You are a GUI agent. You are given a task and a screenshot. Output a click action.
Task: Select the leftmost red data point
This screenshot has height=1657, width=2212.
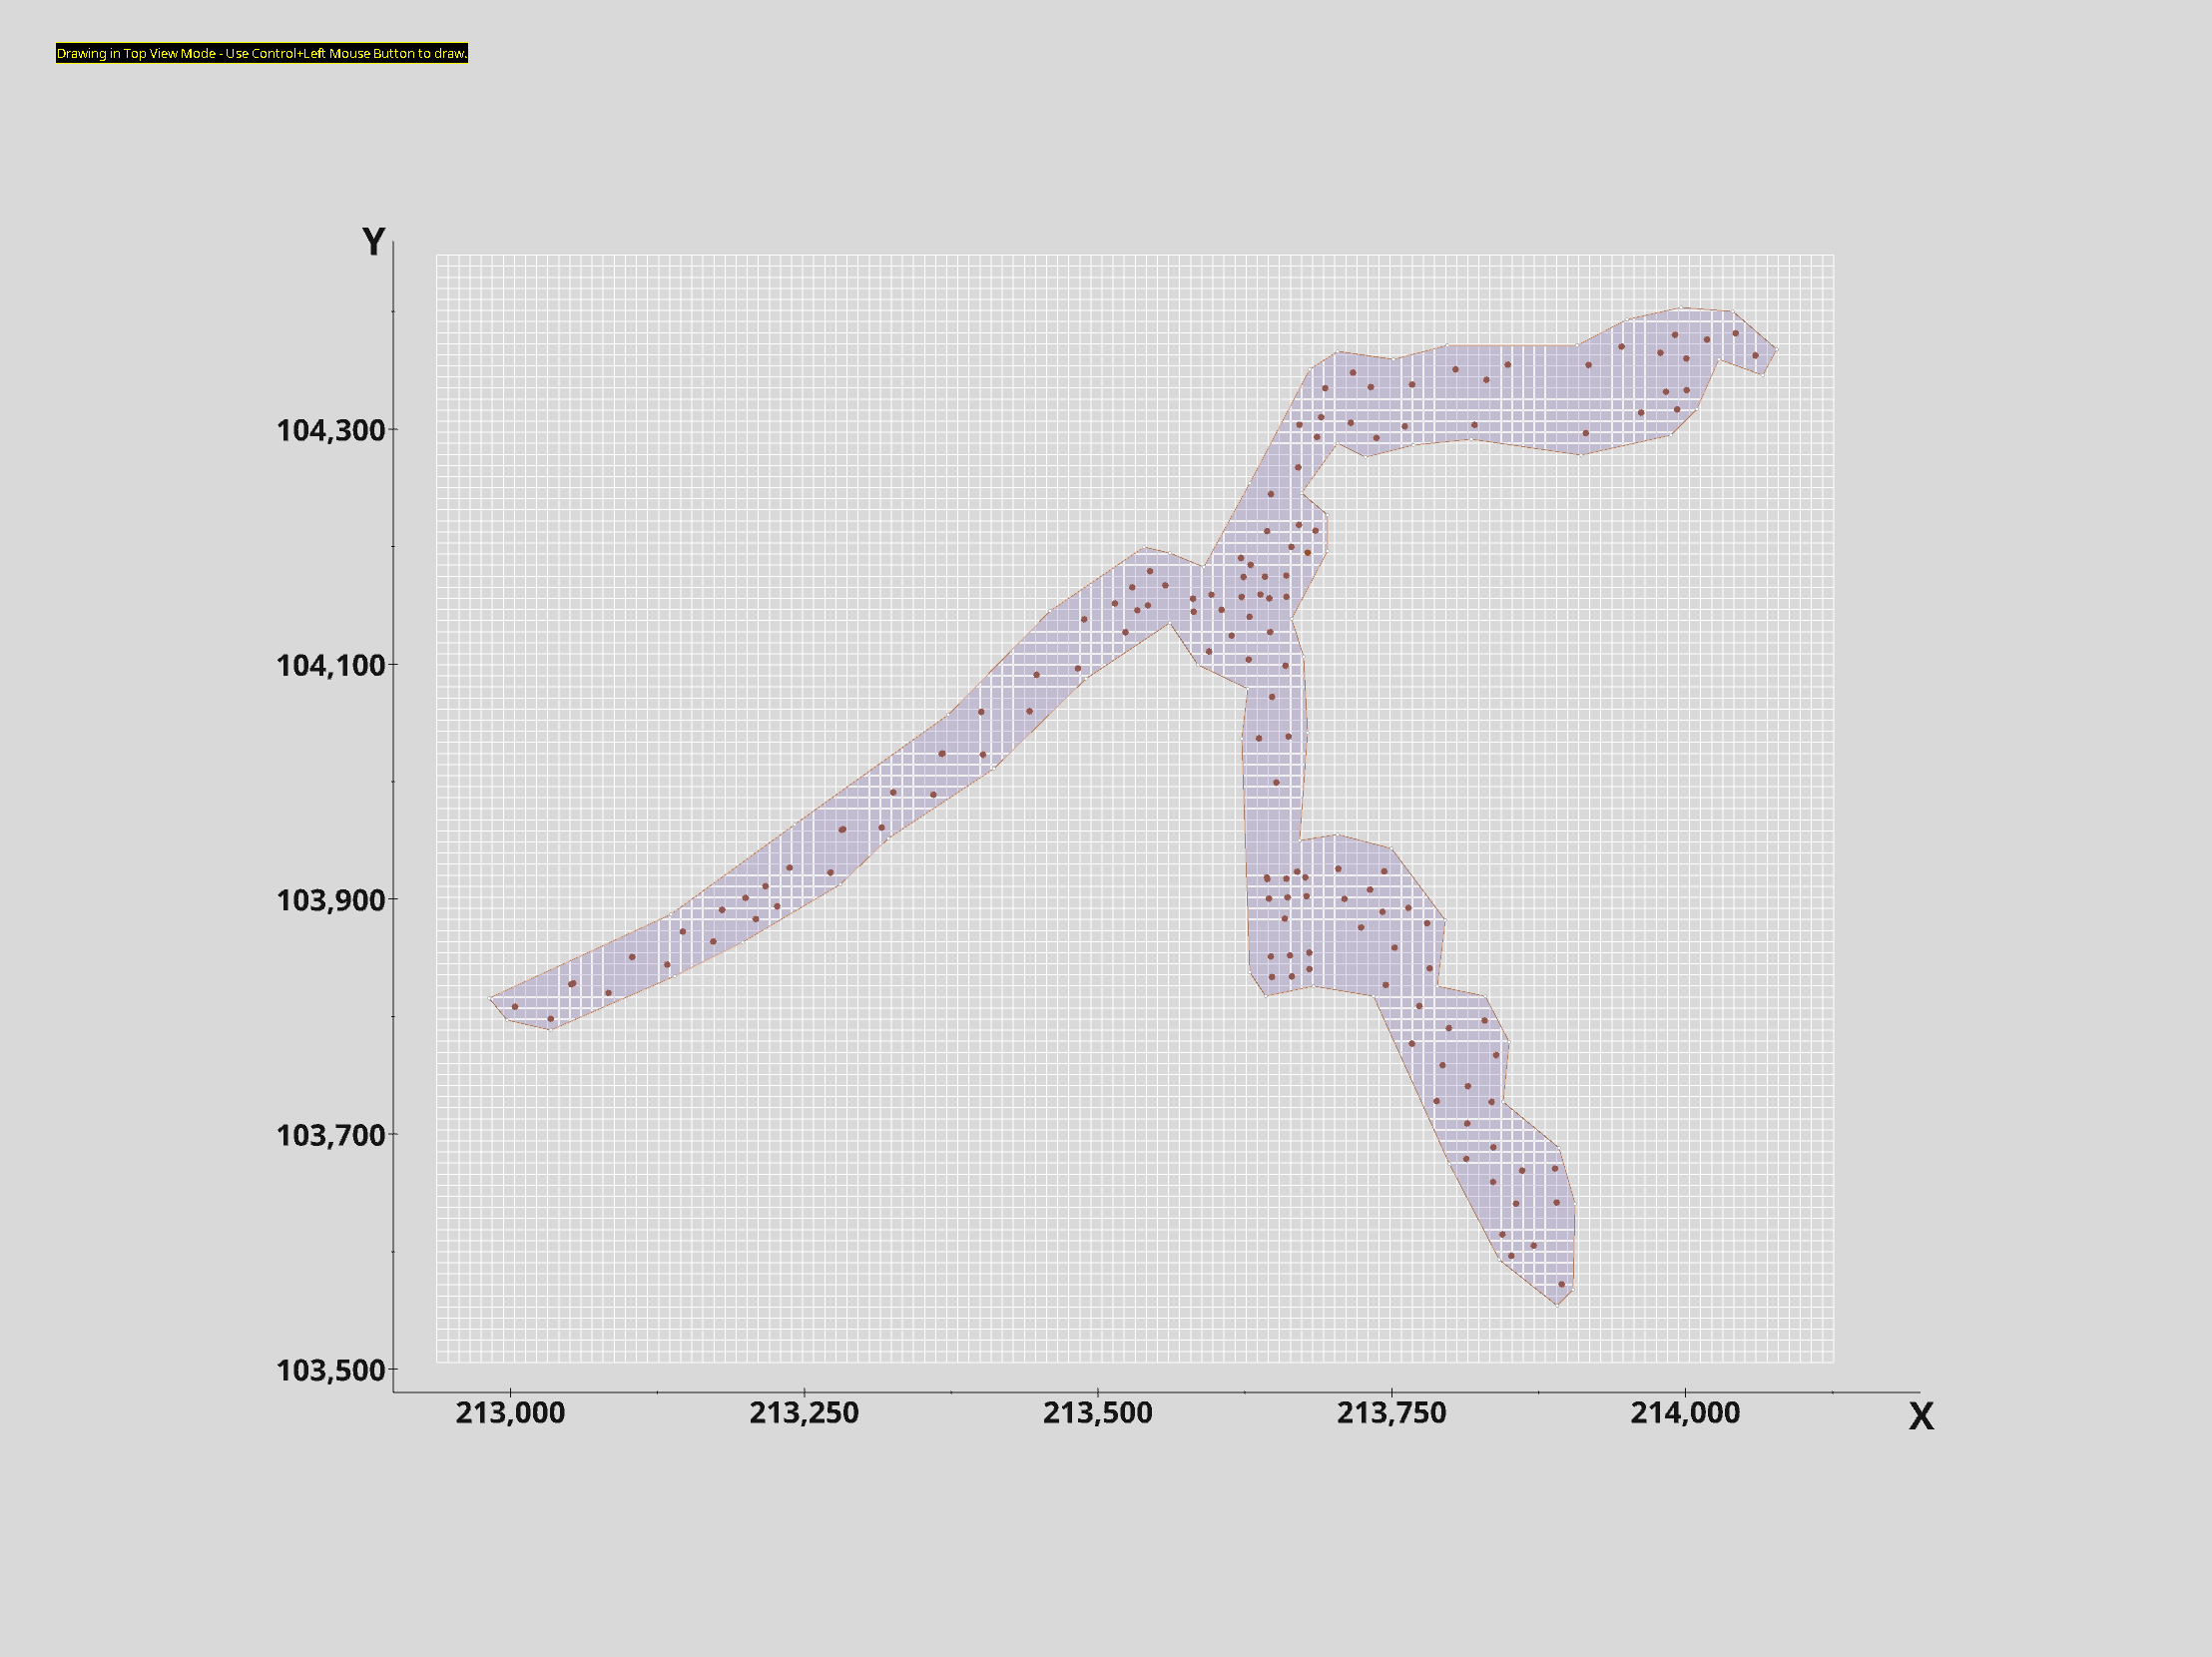point(515,1007)
